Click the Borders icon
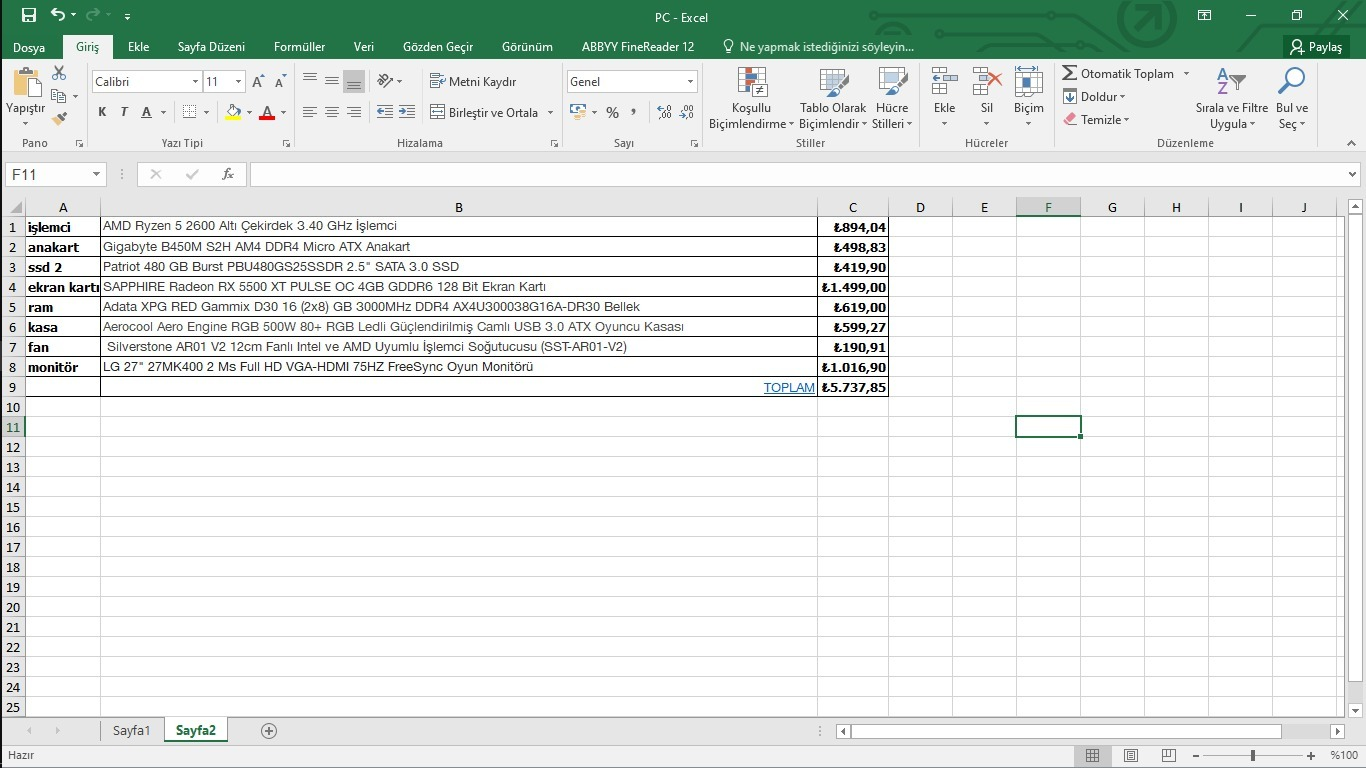This screenshot has width=1366, height=768. (190, 112)
